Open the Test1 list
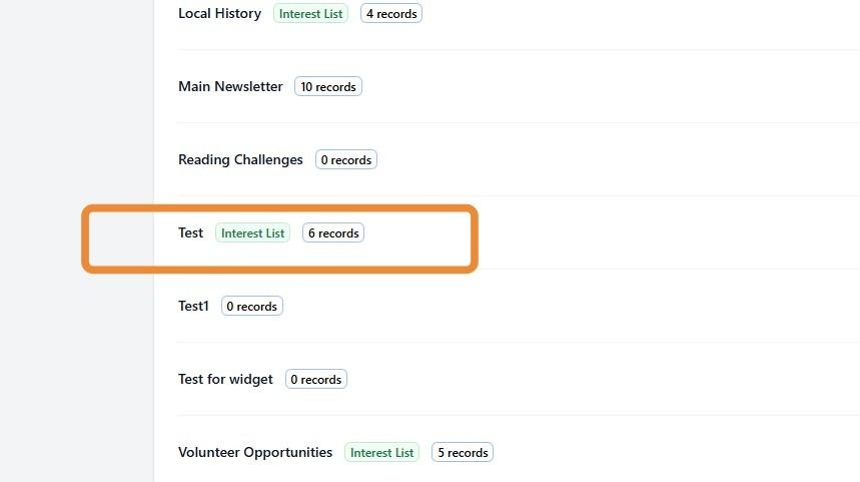This screenshot has width=860, height=482. point(193,306)
